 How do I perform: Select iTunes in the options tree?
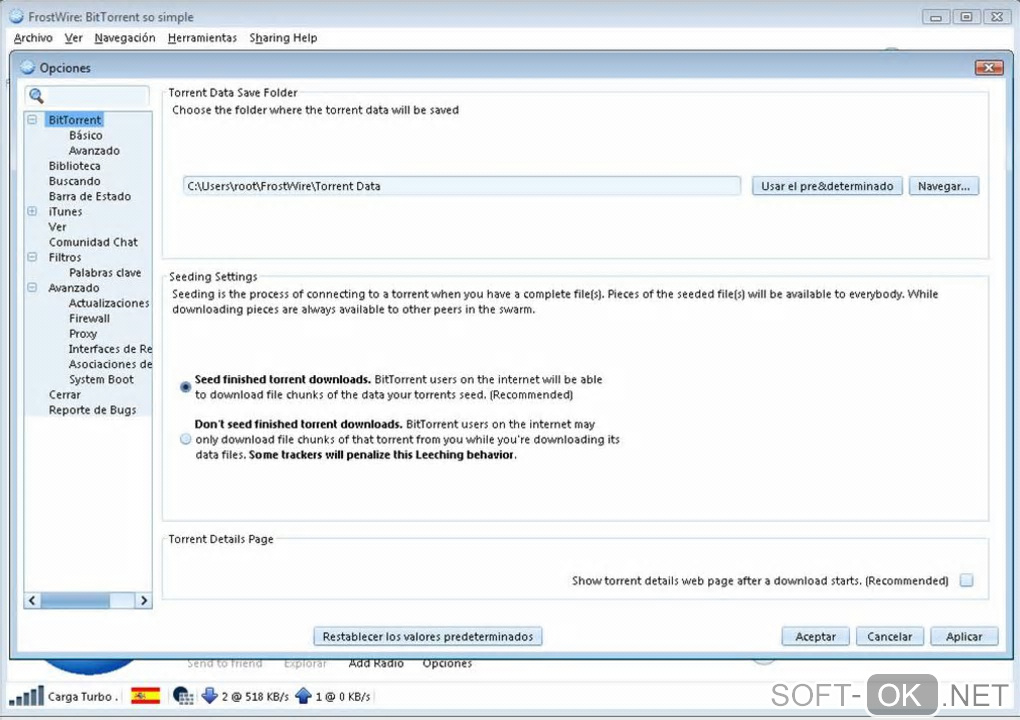[65, 211]
